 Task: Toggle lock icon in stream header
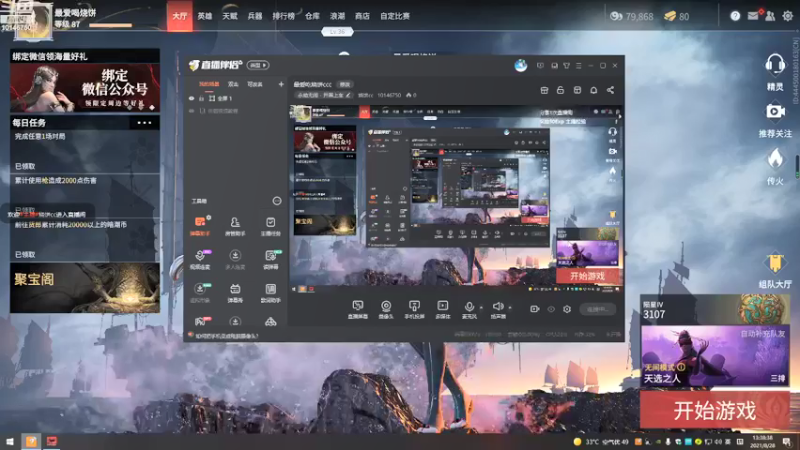point(560,90)
